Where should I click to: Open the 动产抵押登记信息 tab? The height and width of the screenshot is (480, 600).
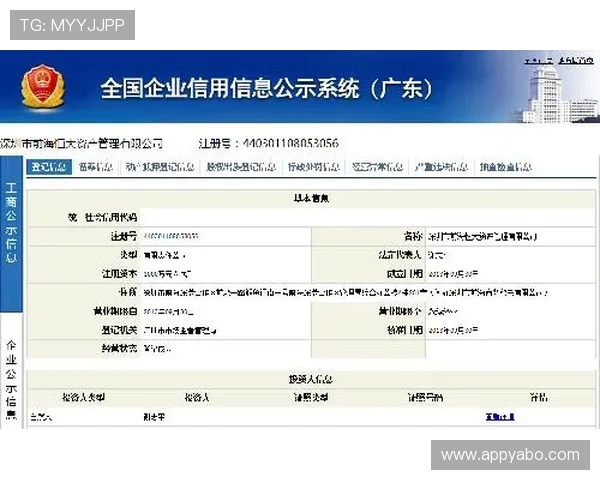tap(160, 167)
